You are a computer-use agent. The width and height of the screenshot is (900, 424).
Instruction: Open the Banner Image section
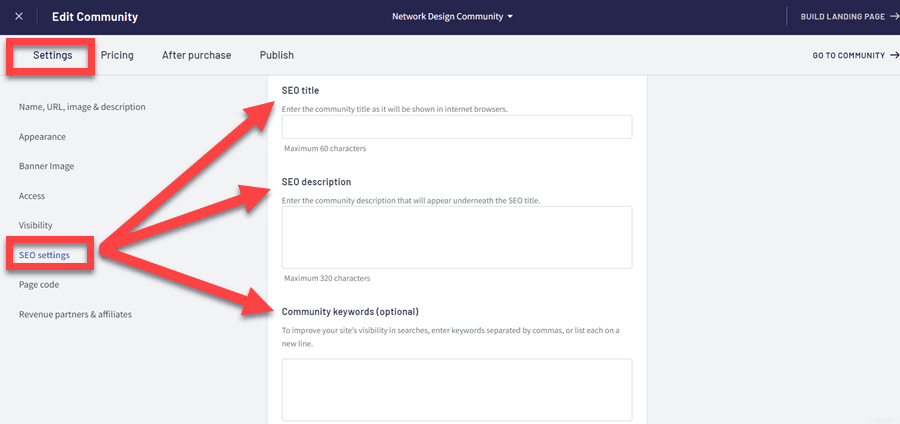pyautogui.click(x=46, y=166)
